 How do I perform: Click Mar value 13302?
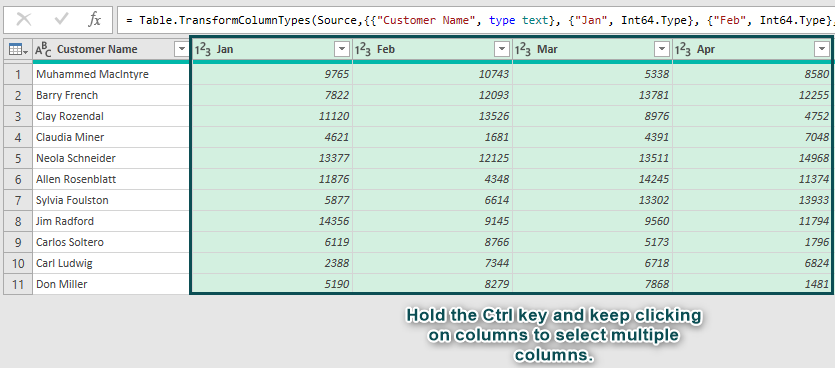pyautogui.click(x=592, y=200)
